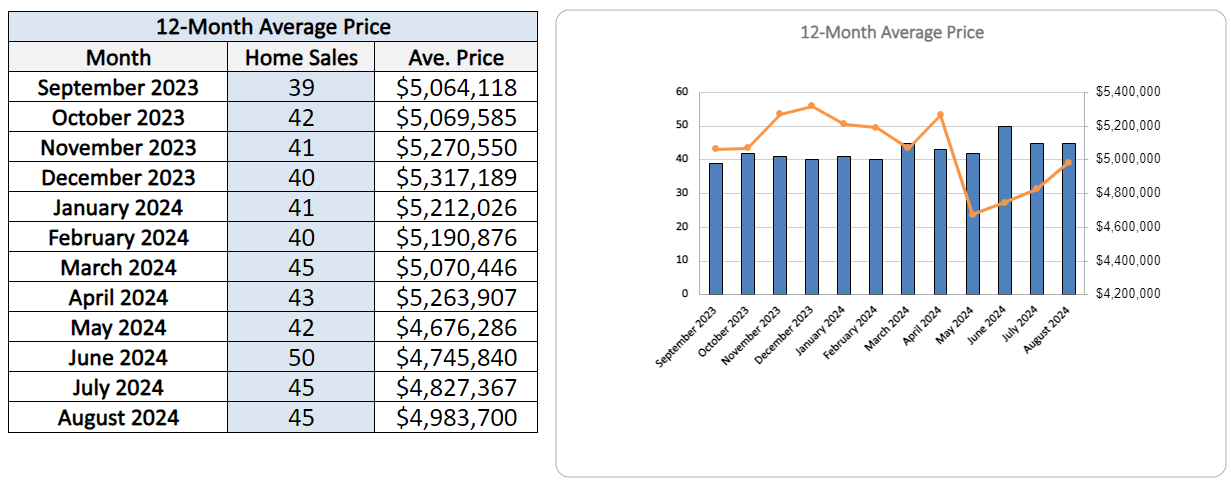Click the August 2024 bar in chart

[1068, 218]
